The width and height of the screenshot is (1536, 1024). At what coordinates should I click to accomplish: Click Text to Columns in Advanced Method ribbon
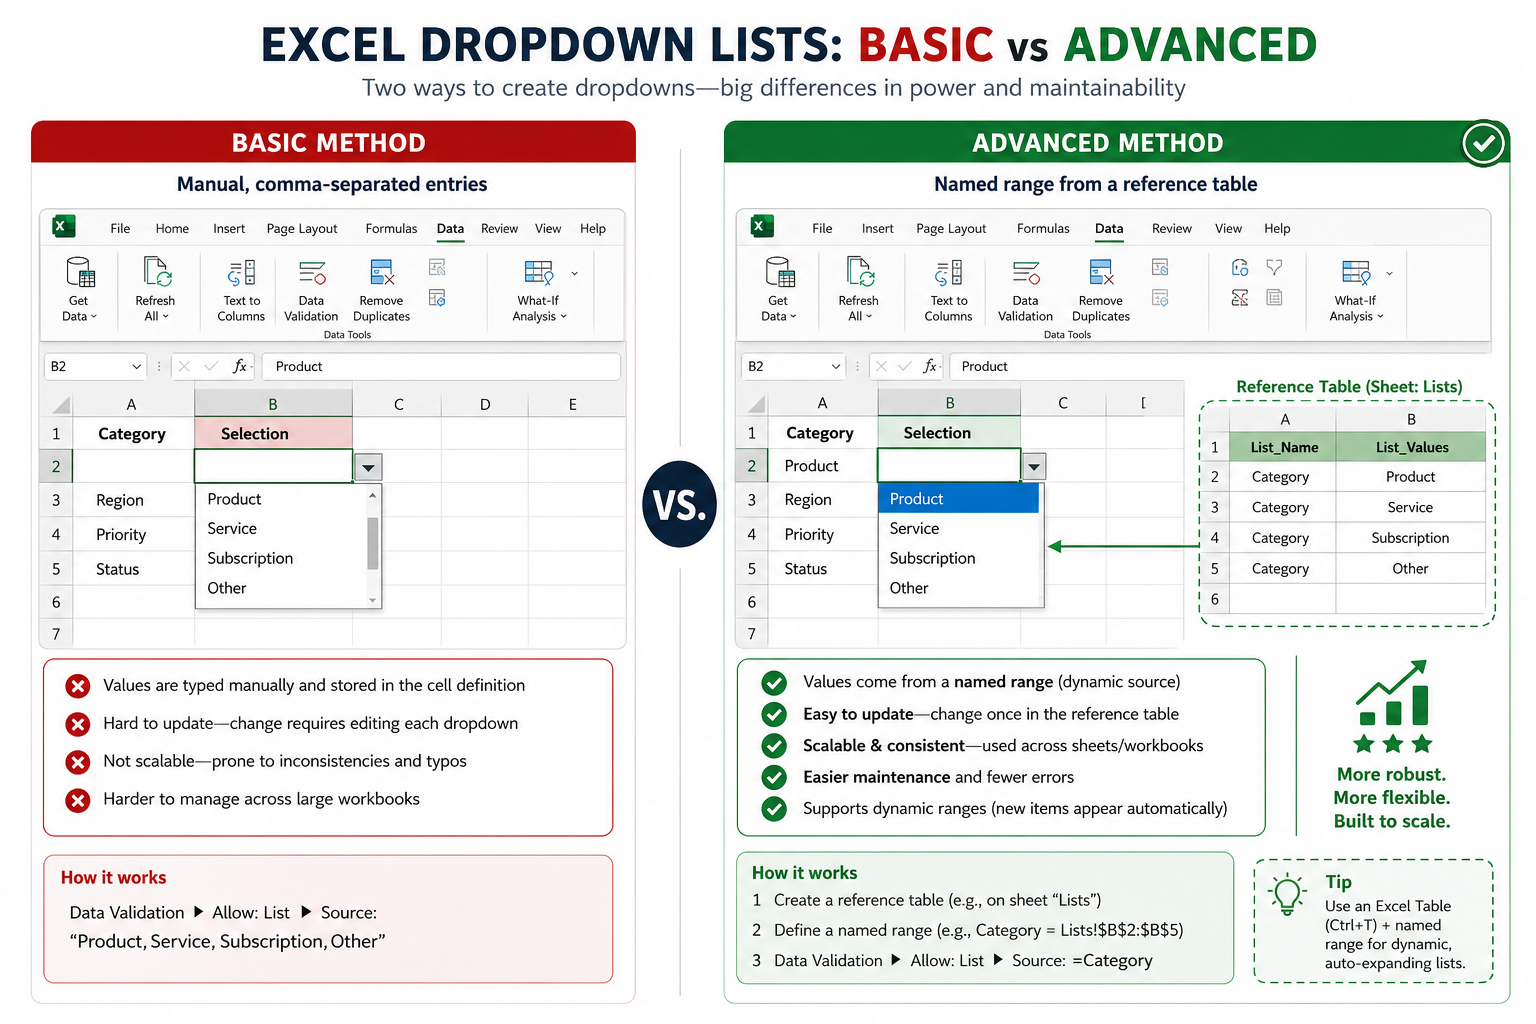click(948, 290)
